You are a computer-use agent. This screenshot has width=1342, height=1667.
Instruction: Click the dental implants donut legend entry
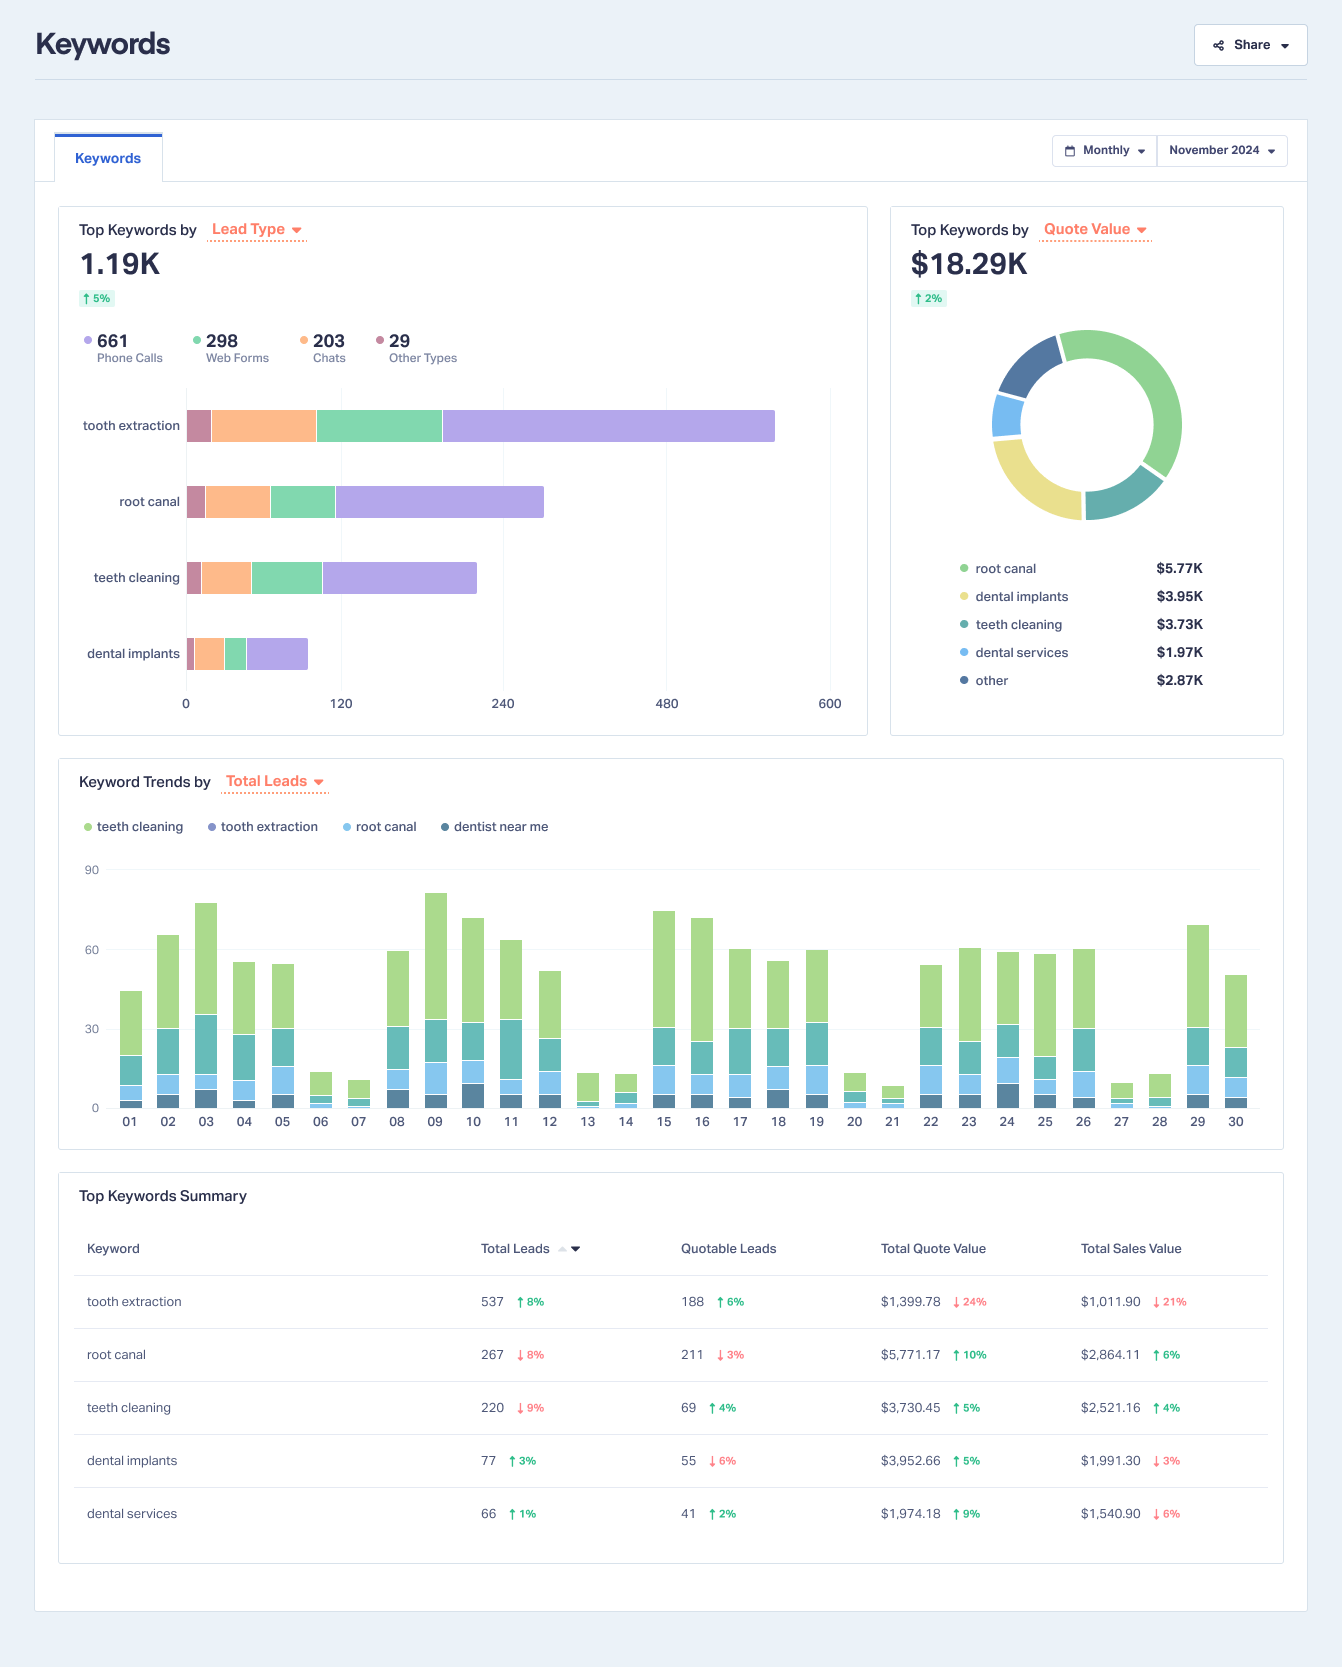[x=1081, y=596]
